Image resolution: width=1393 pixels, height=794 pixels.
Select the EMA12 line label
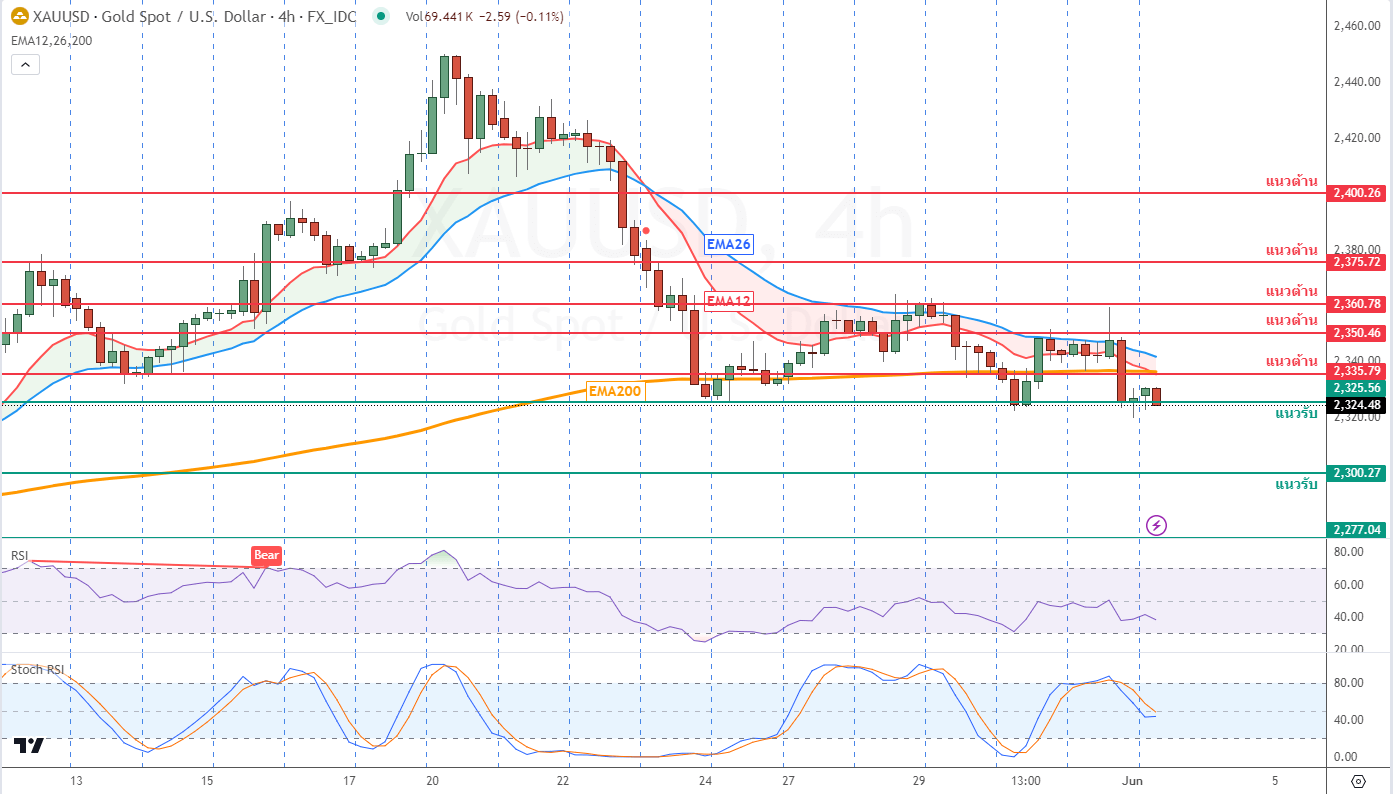[x=728, y=300]
